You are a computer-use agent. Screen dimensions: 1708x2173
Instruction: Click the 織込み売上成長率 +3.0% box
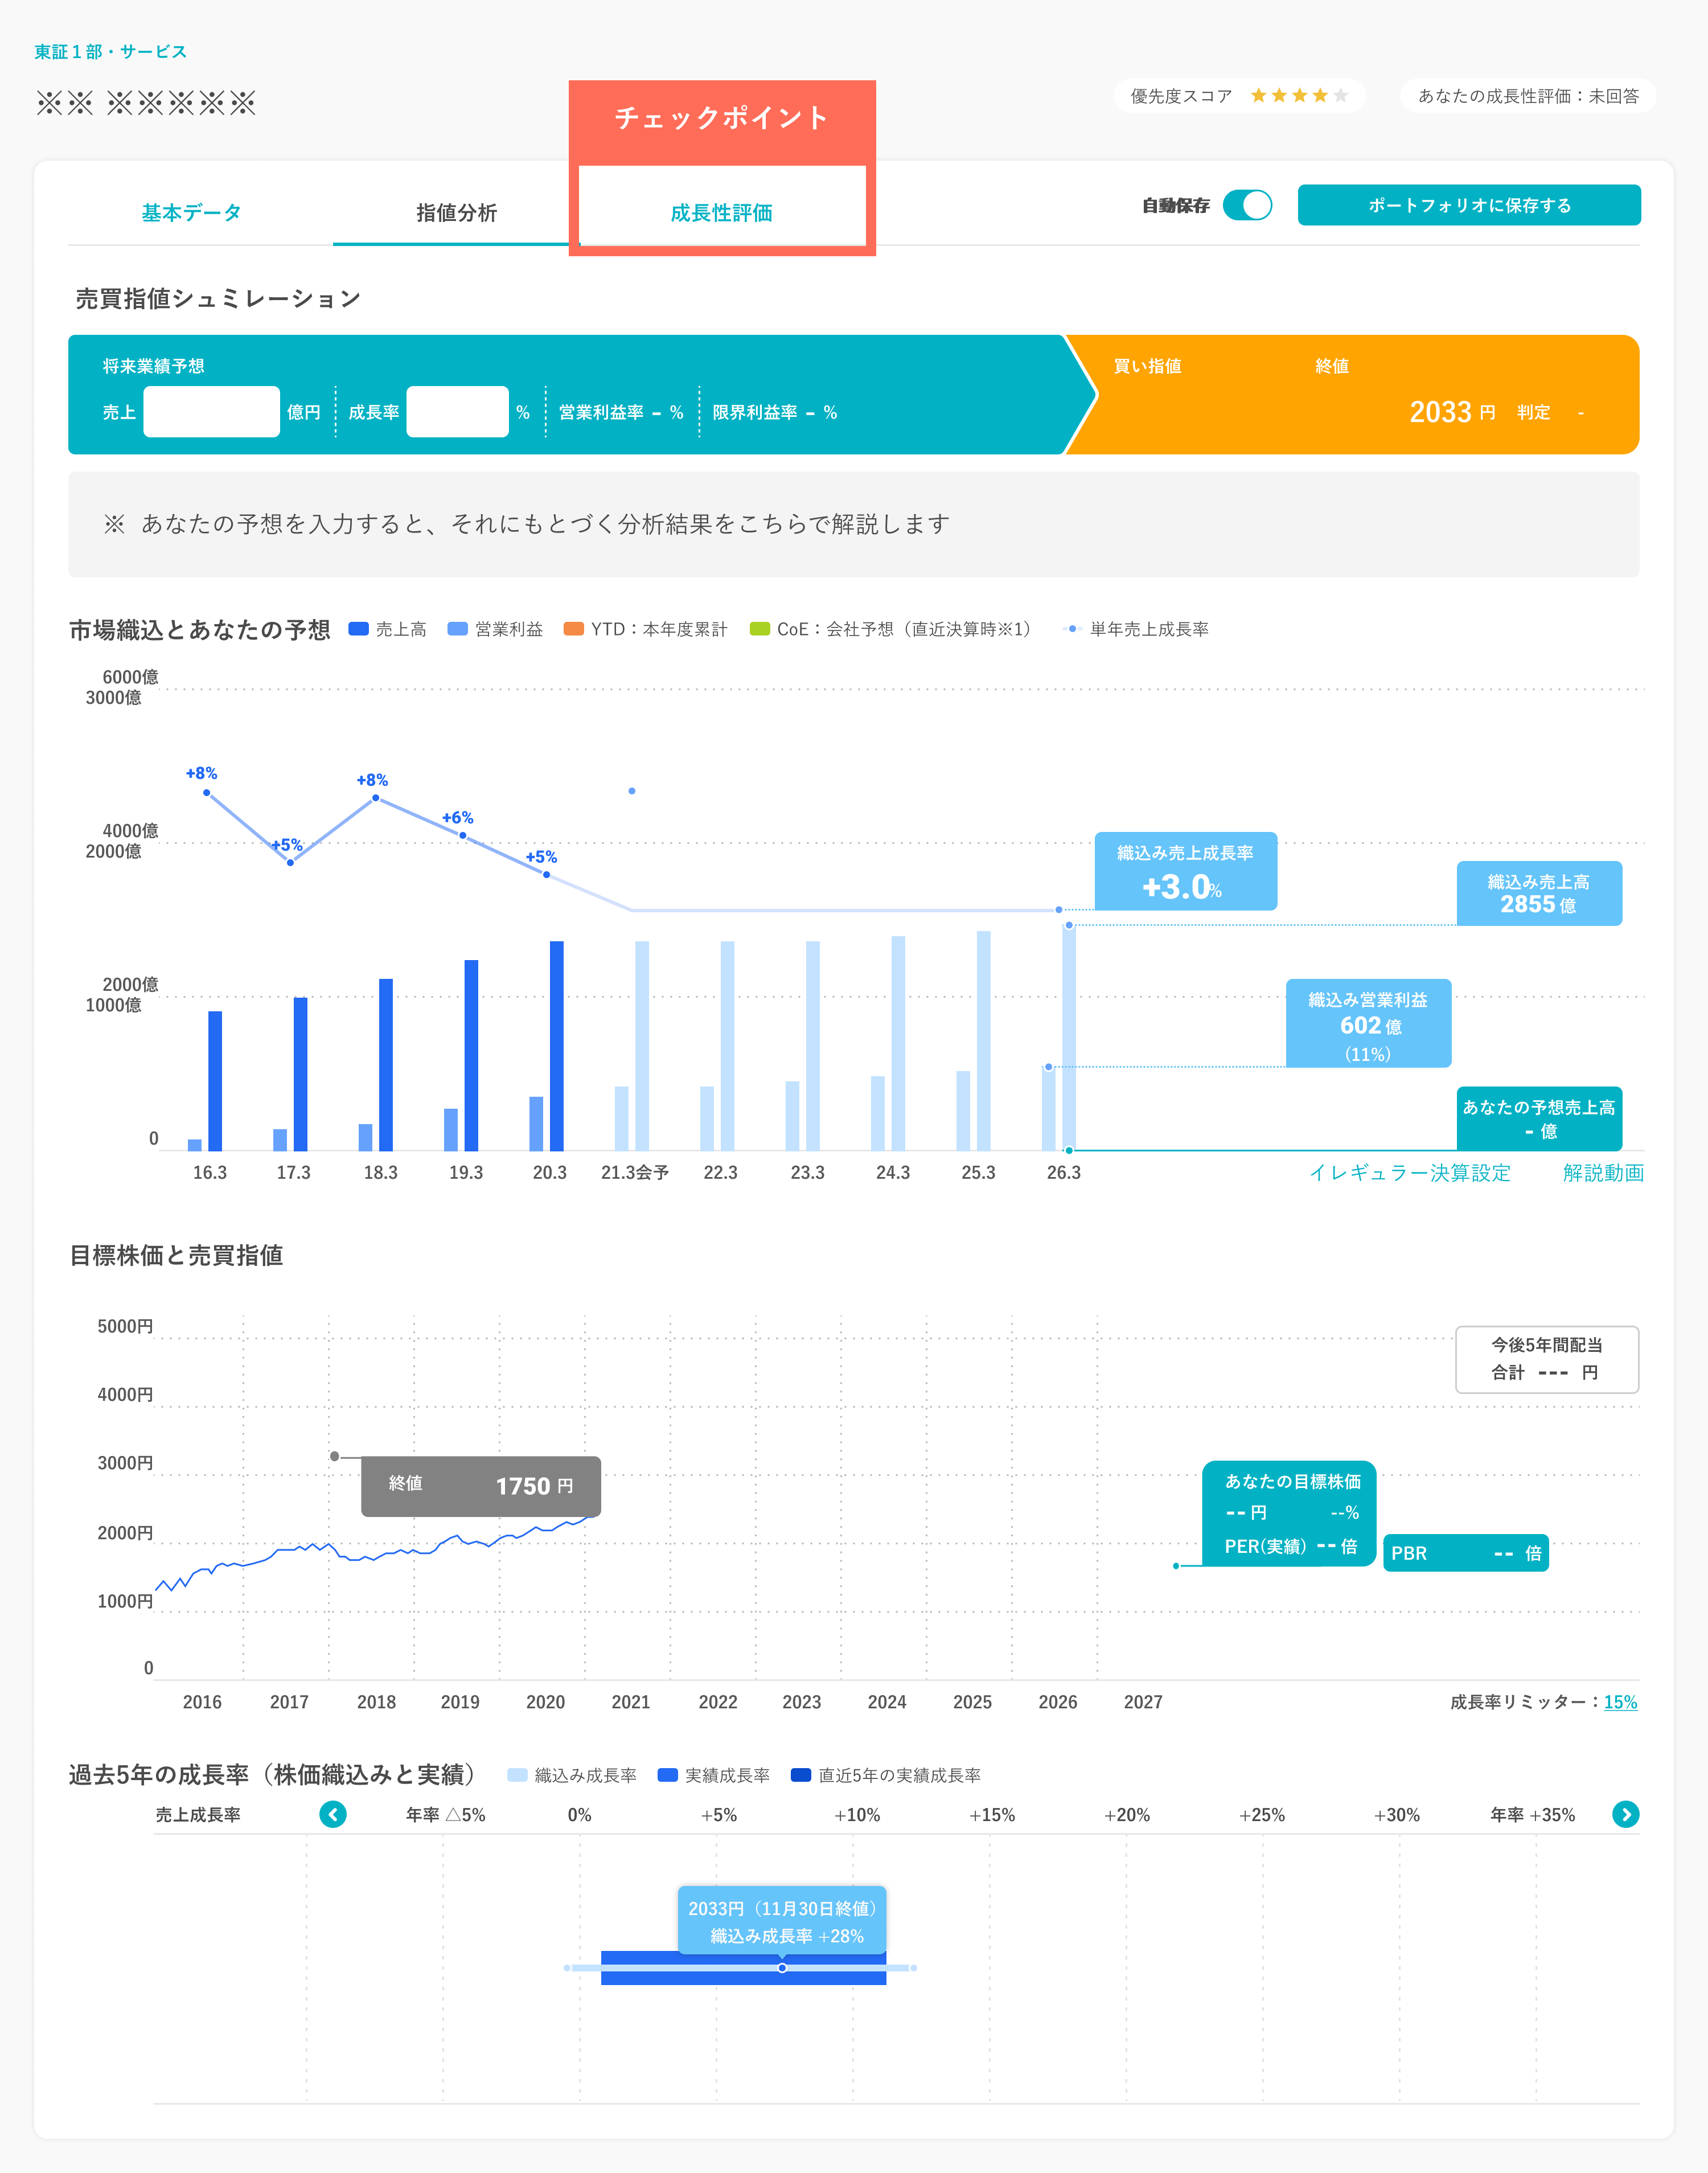click(1185, 871)
